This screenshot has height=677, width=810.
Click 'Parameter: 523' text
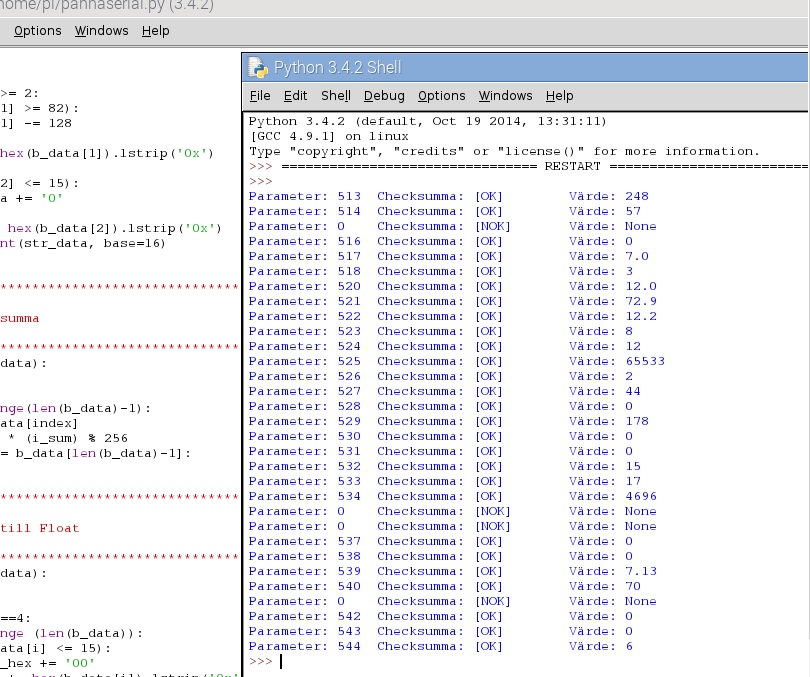305,331
